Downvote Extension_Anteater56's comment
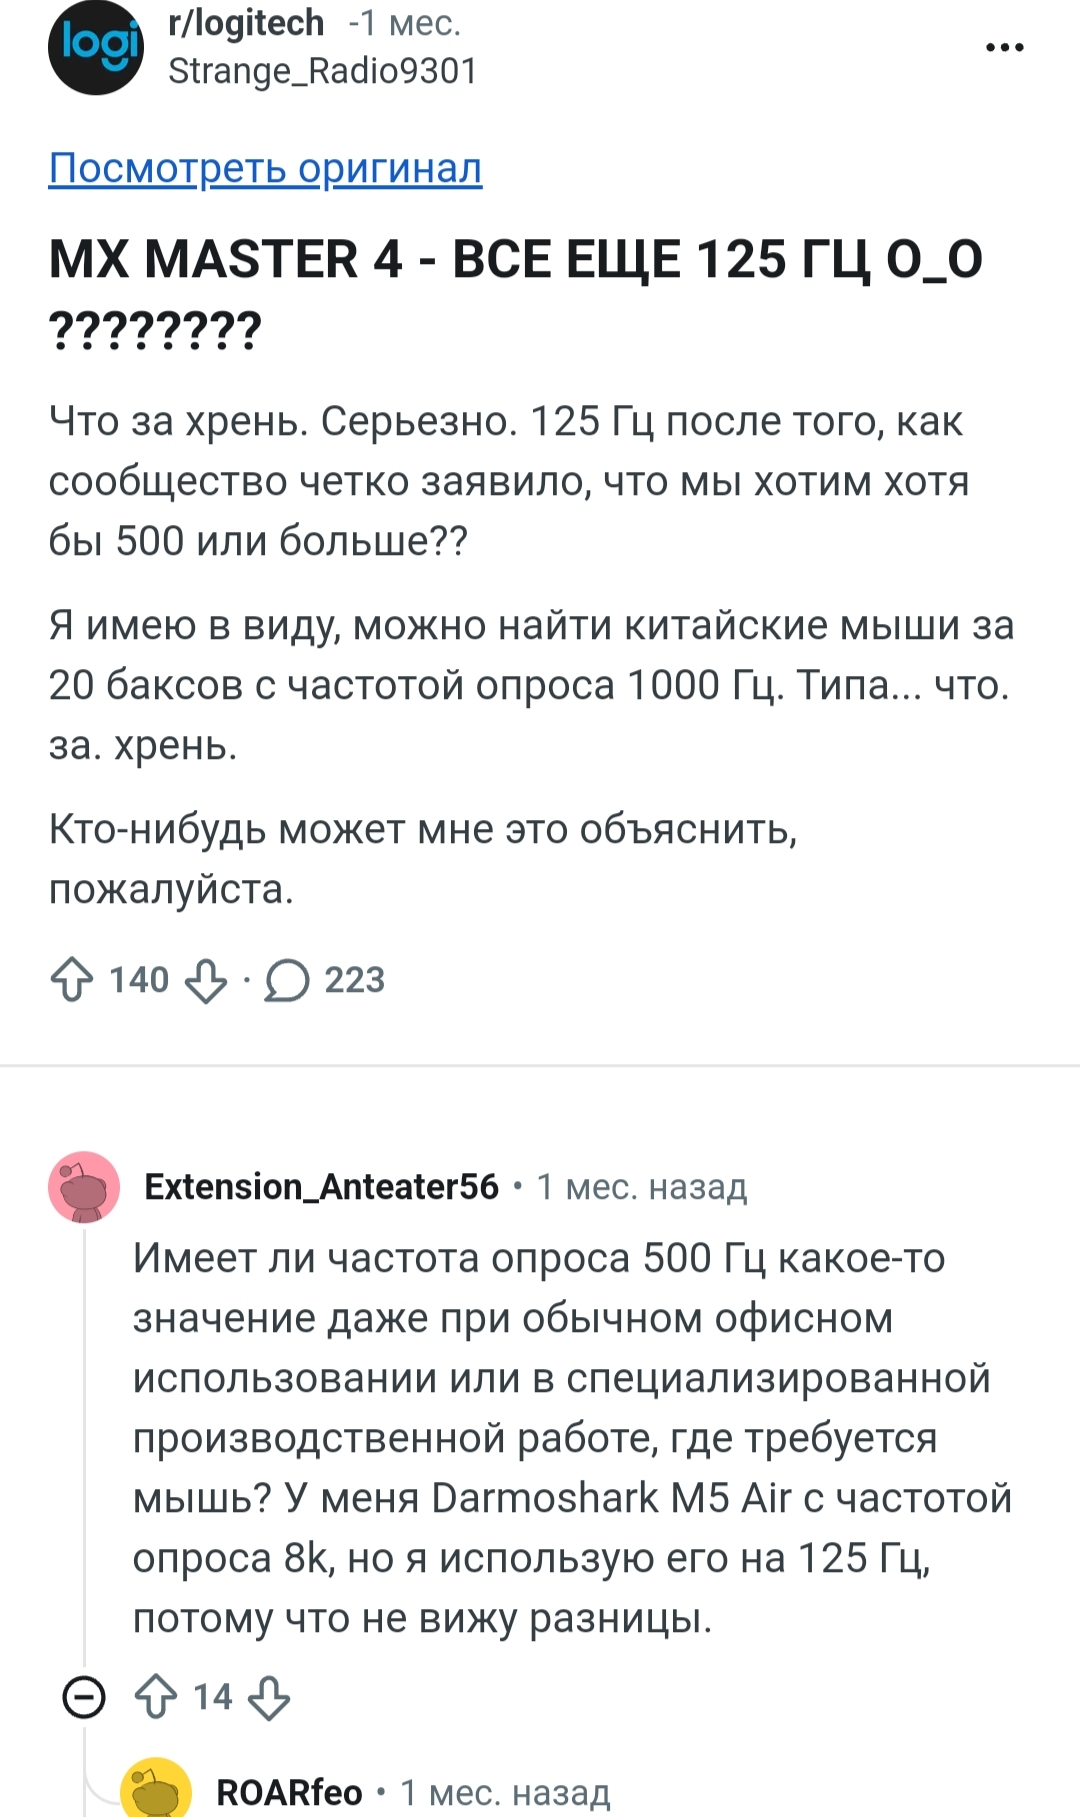 [269, 1697]
